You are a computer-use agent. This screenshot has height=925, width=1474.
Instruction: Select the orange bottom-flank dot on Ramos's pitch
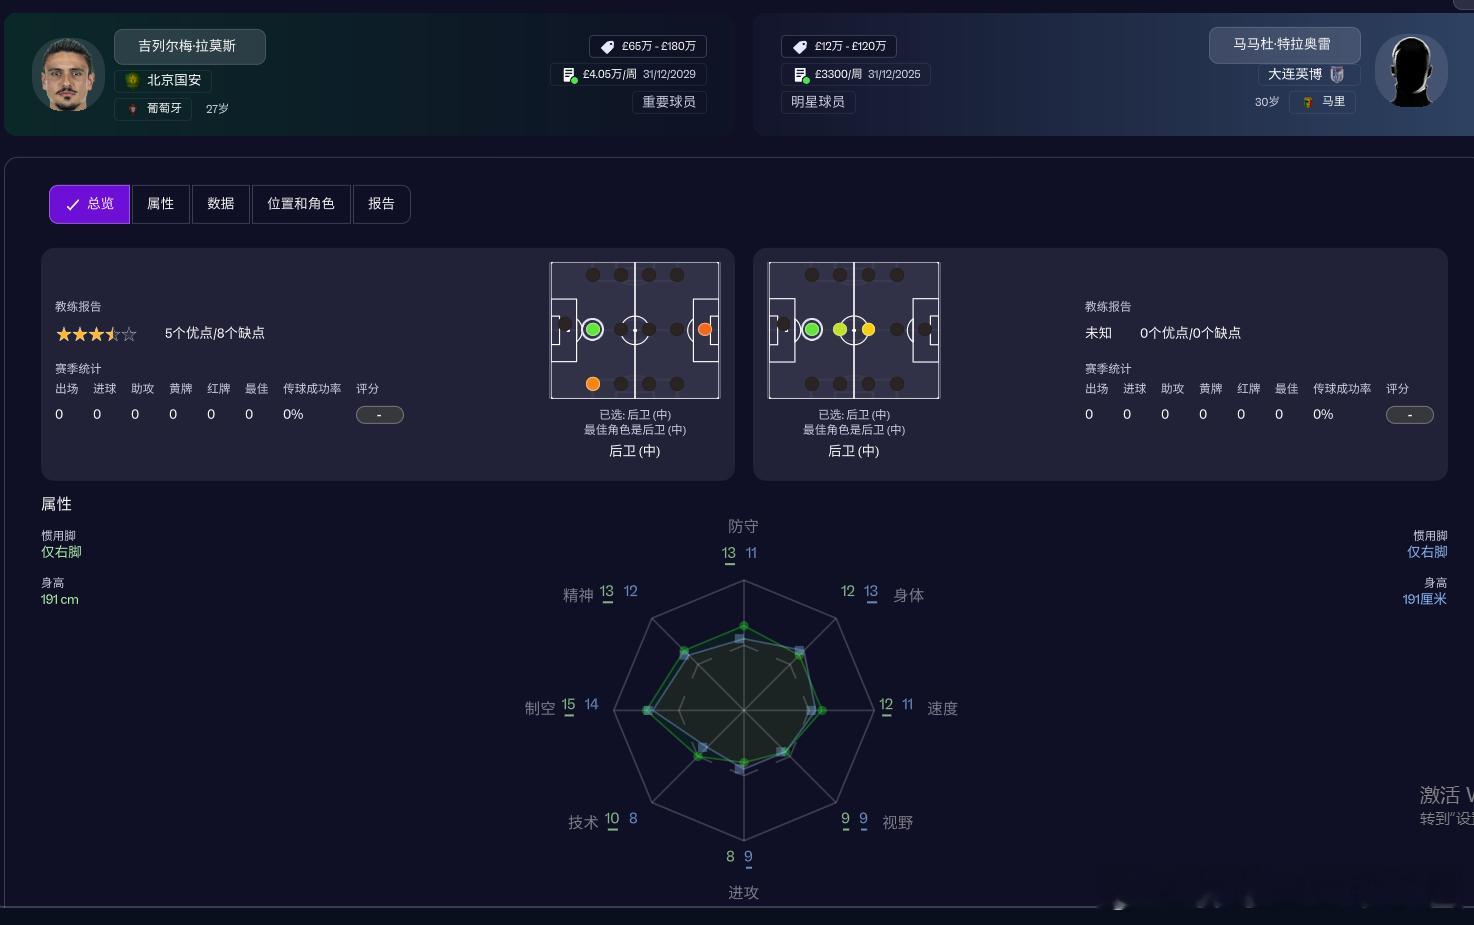tap(593, 384)
